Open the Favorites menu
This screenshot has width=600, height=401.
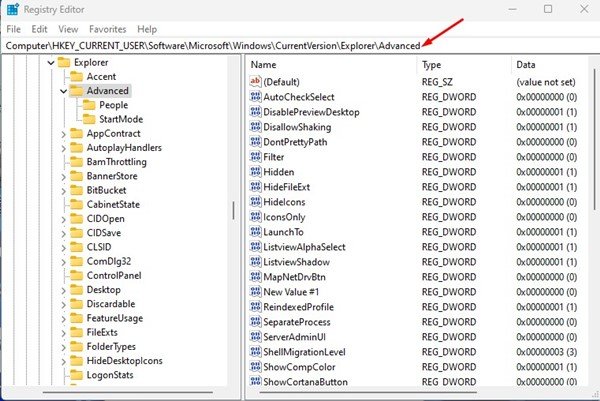coord(108,29)
